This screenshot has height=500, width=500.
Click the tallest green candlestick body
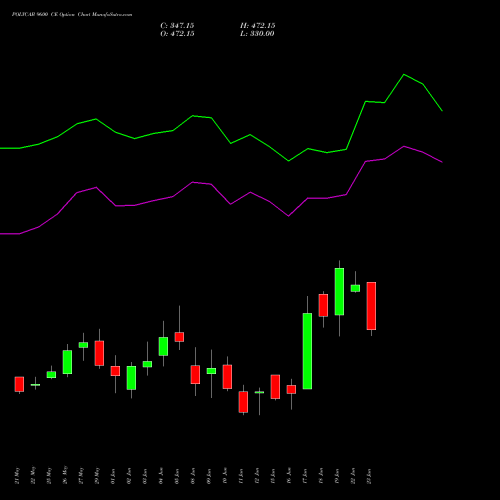click(307, 351)
